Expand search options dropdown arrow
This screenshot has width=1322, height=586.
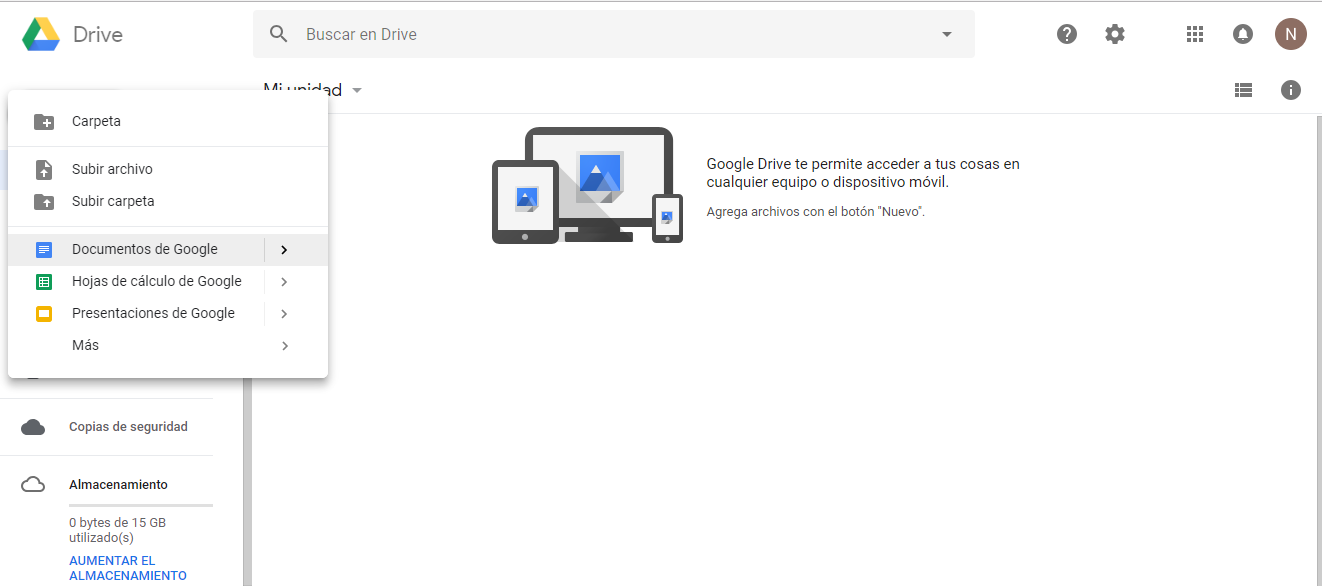click(x=947, y=34)
